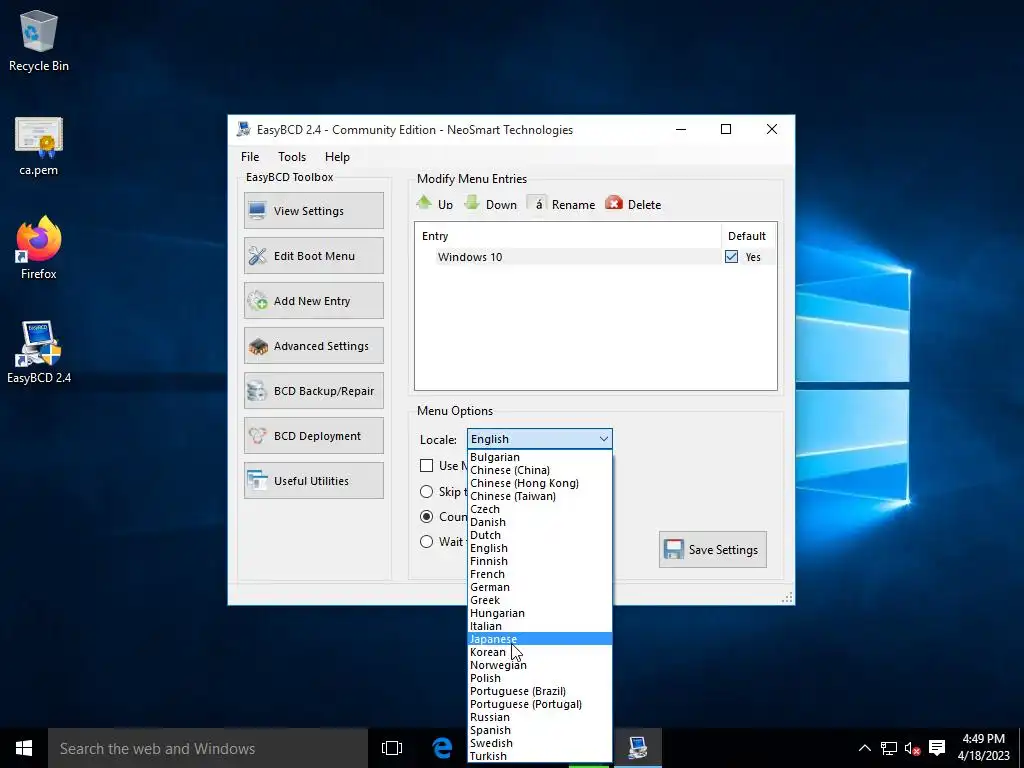Viewport: 1024px width, 768px height.
Task: Open Recycle Bin desktop icon
Action: 39,40
